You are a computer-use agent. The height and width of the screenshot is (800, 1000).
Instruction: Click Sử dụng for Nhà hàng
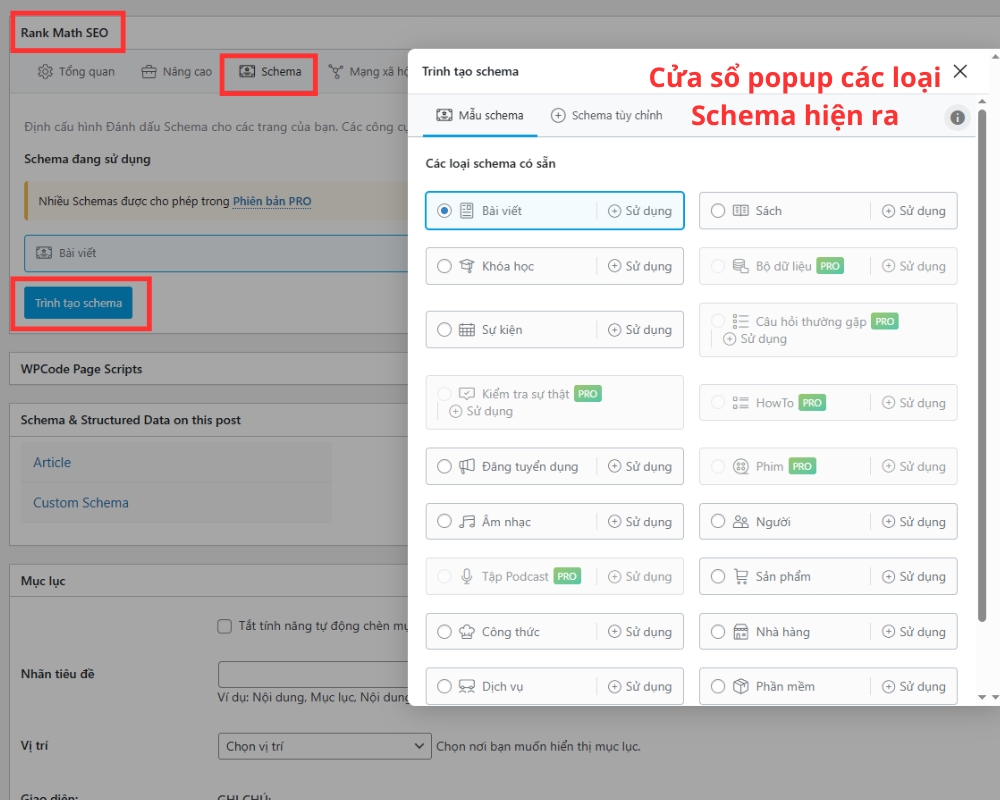point(914,632)
